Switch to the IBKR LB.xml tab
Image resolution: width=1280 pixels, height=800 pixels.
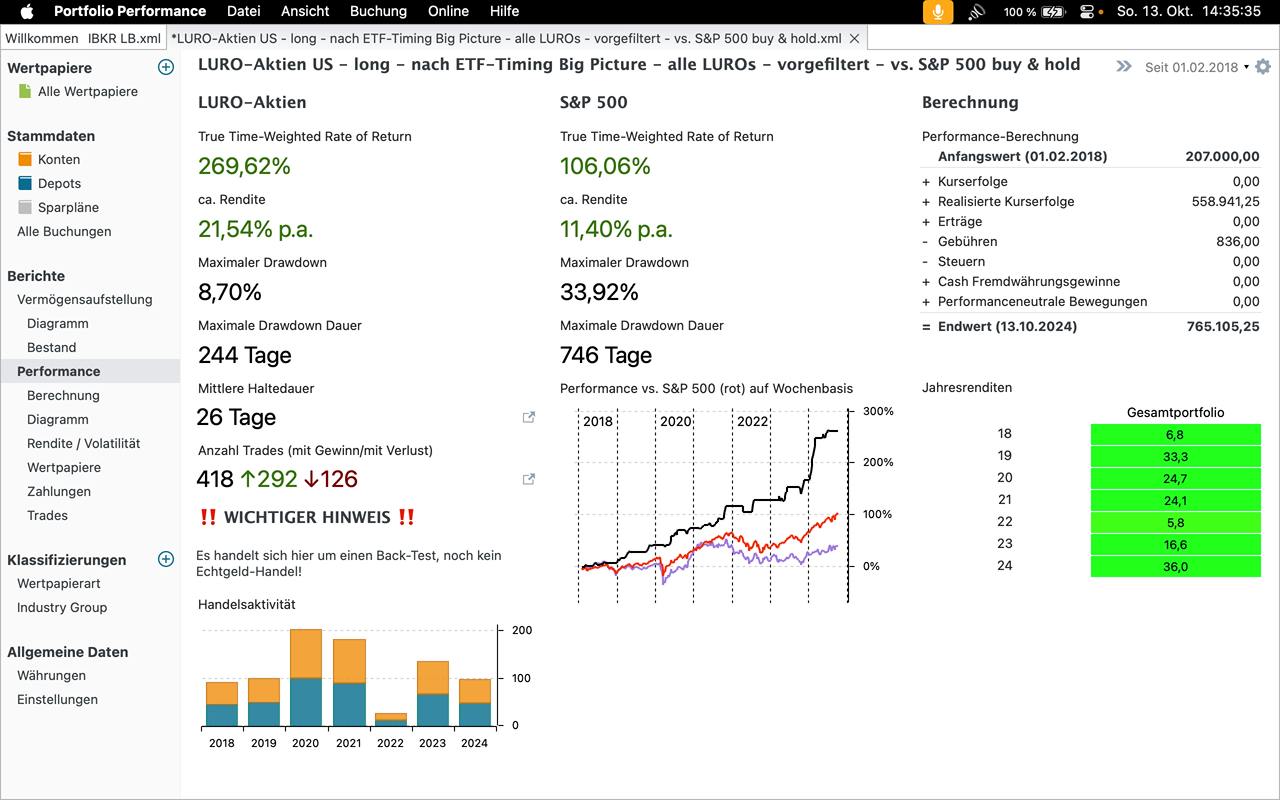pyautogui.click(x=124, y=38)
